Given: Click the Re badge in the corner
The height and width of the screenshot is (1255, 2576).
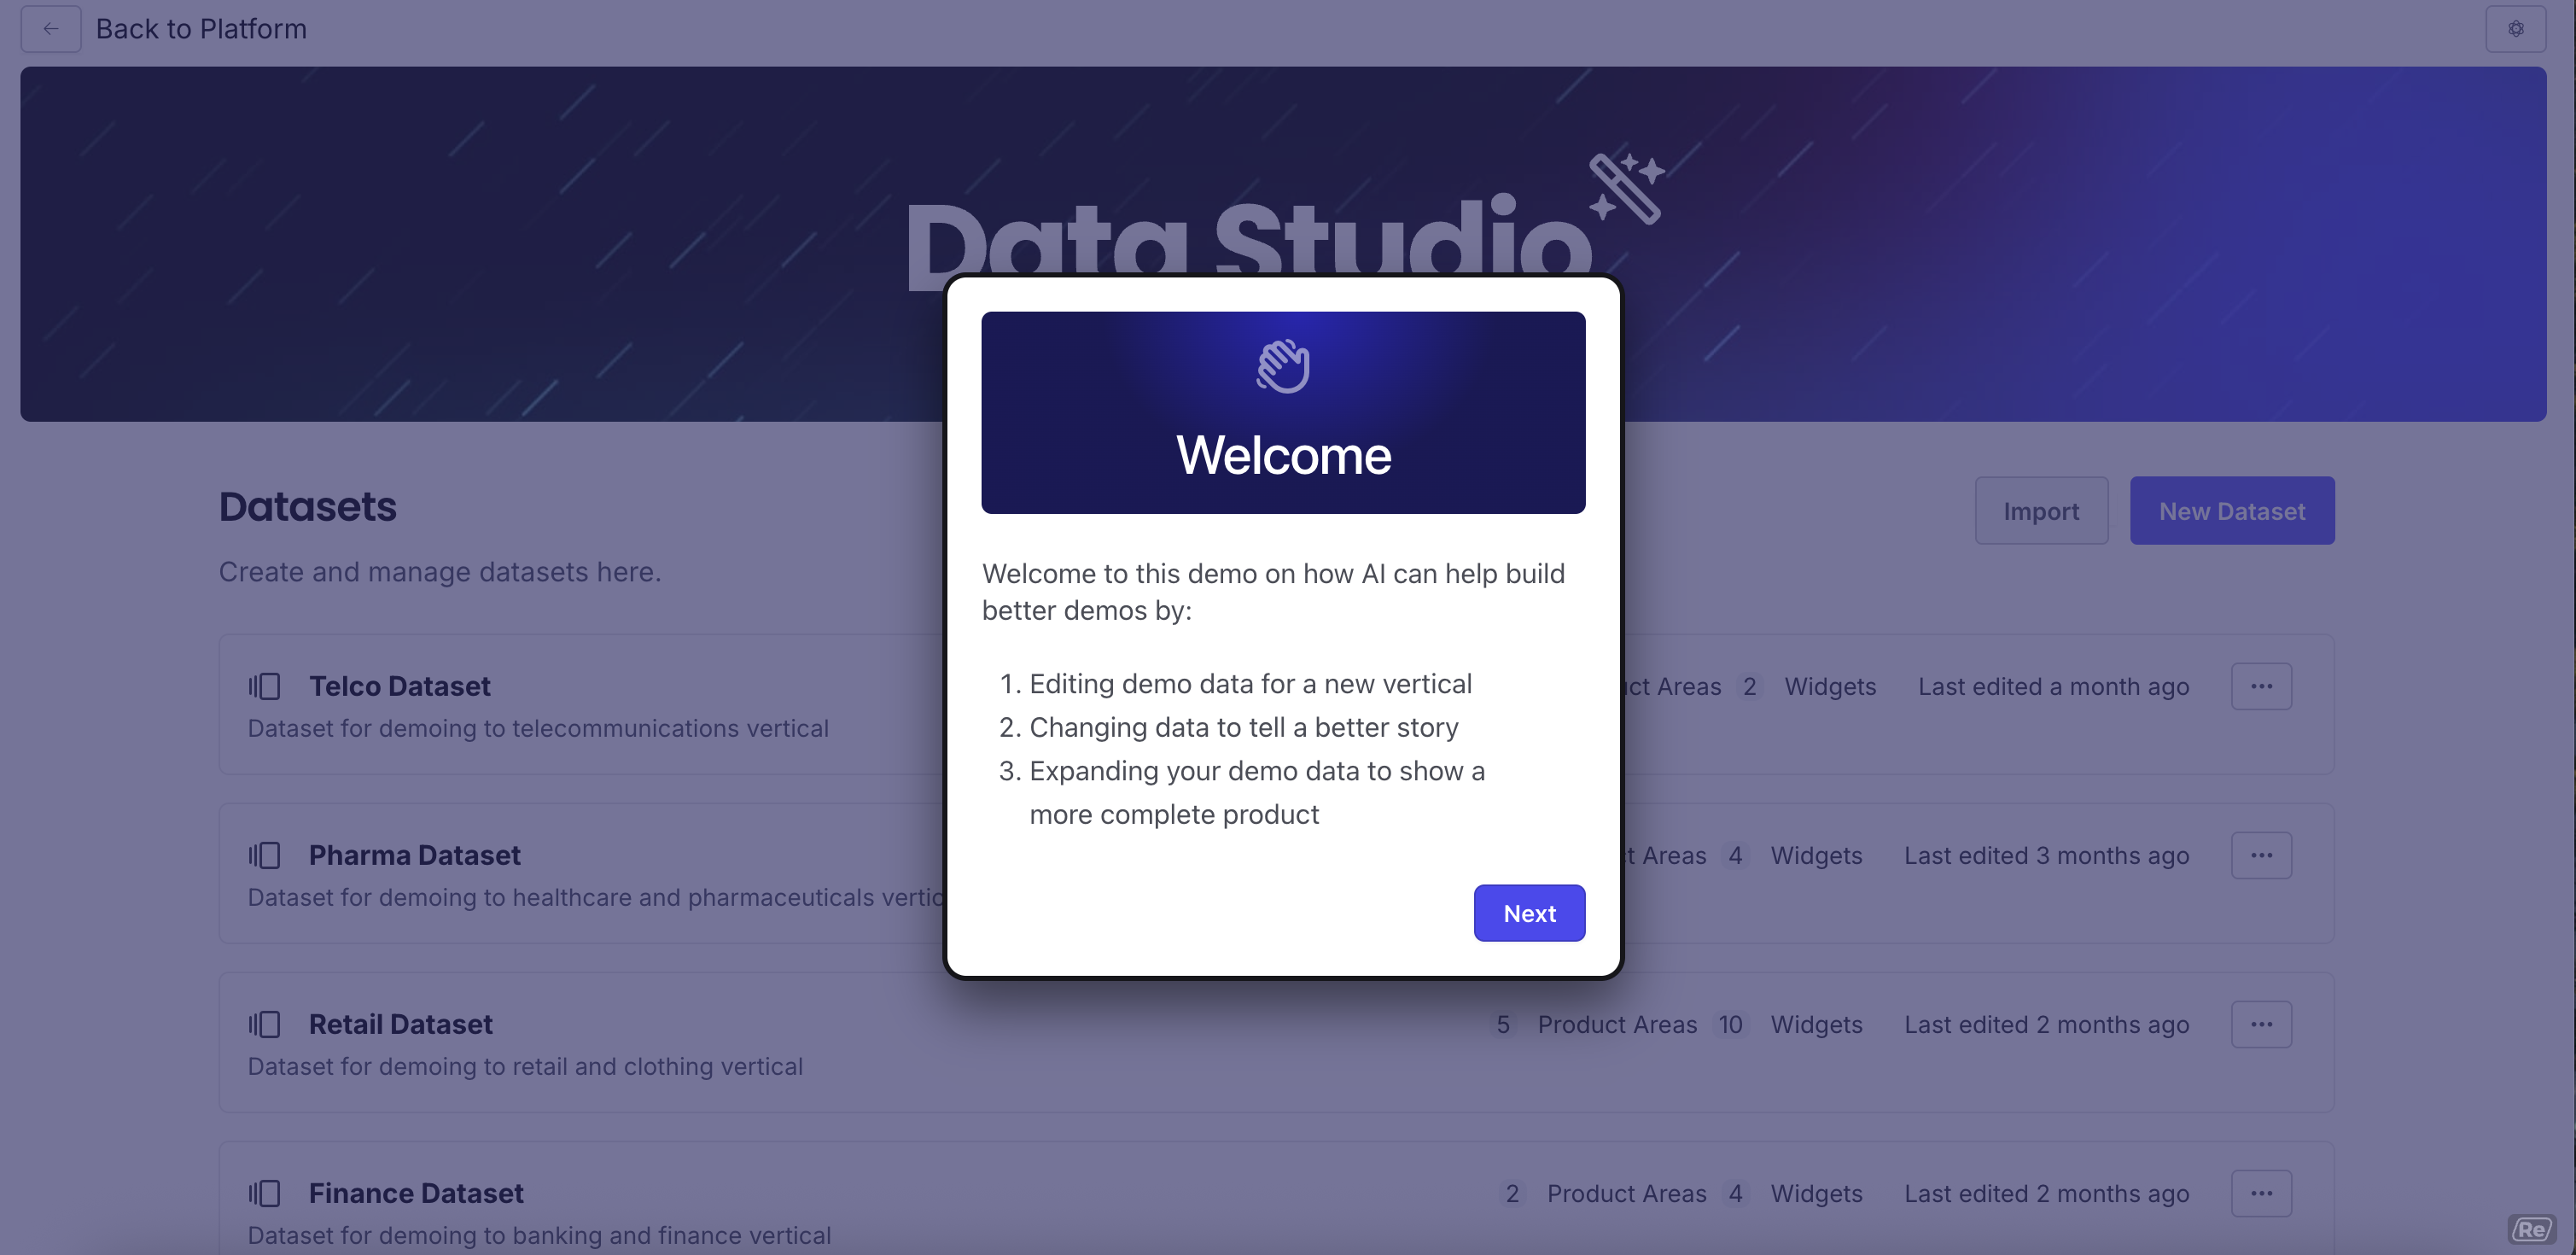Looking at the screenshot, I should (x=2532, y=1229).
